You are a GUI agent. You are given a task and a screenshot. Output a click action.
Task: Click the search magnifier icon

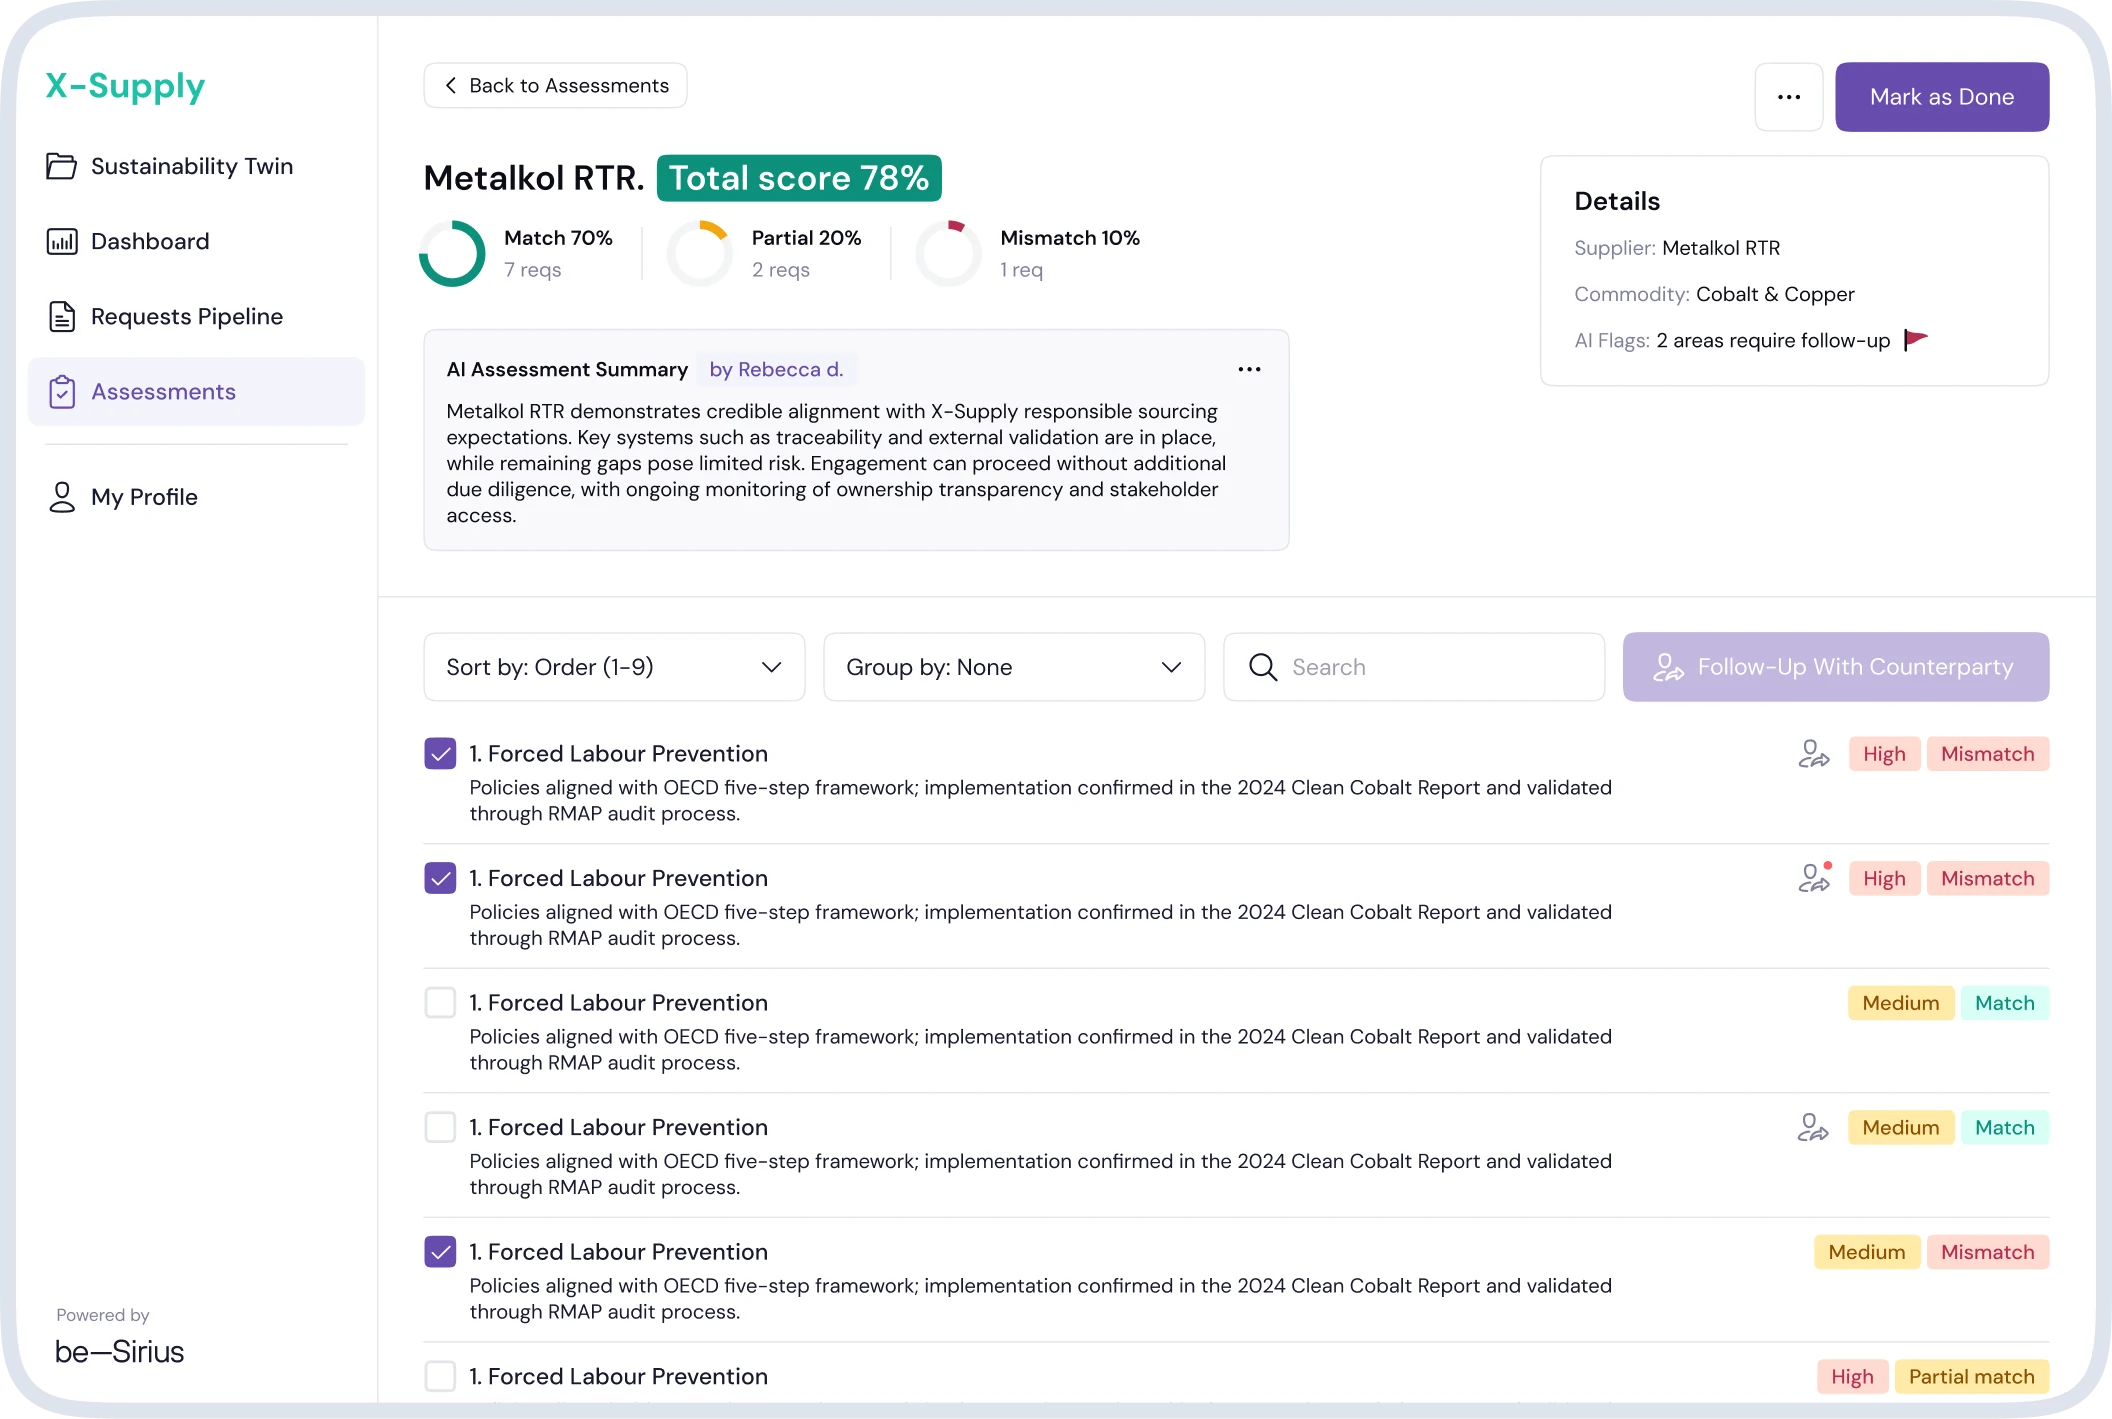(x=1263, y=667)
